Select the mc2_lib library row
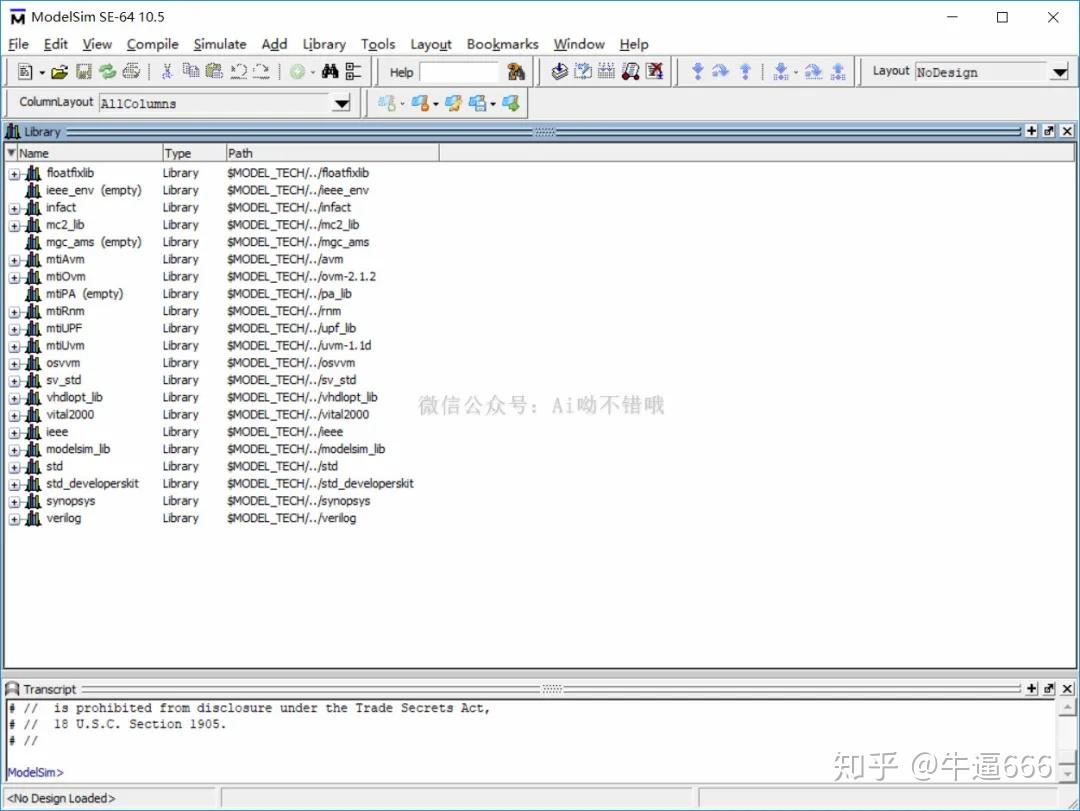The image size is (1080, 811). pos(193,225)
